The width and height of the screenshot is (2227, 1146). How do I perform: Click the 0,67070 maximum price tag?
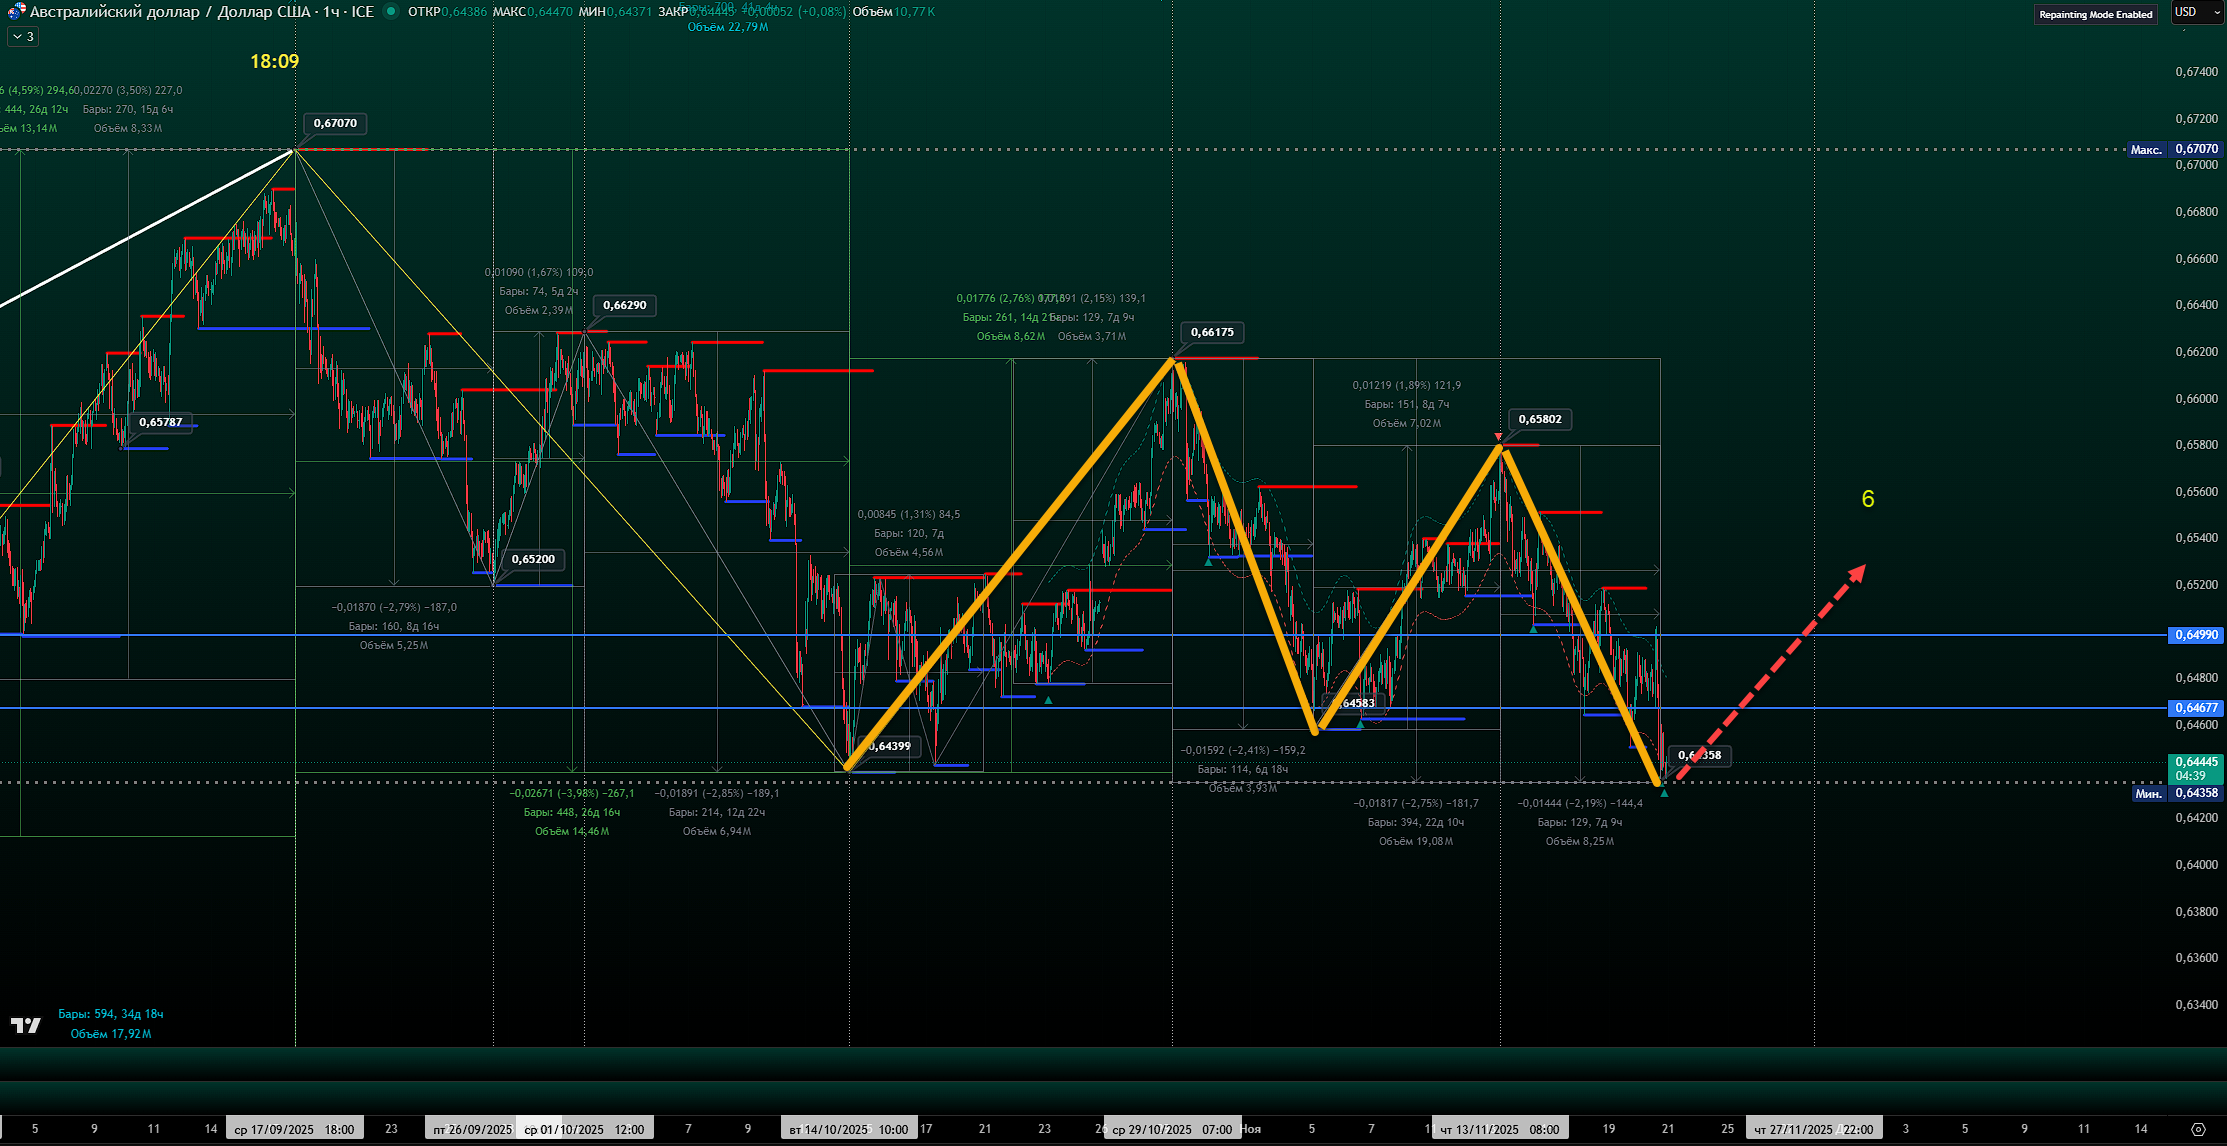point(2195,149)
